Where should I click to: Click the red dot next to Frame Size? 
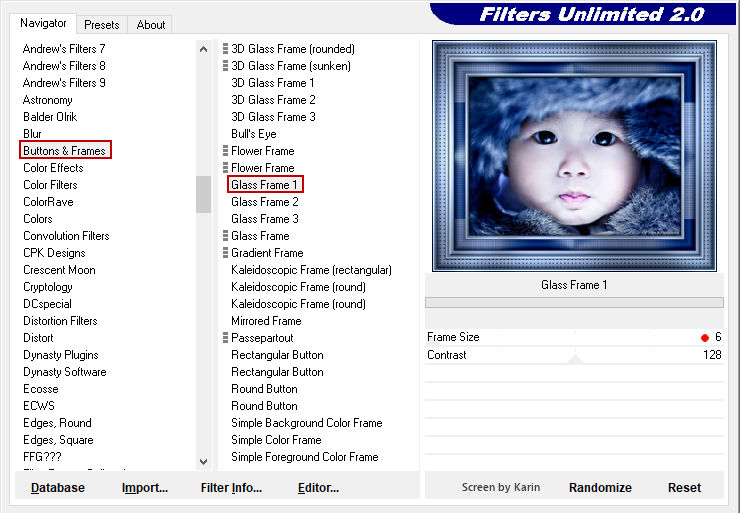[x=705, y=338]
